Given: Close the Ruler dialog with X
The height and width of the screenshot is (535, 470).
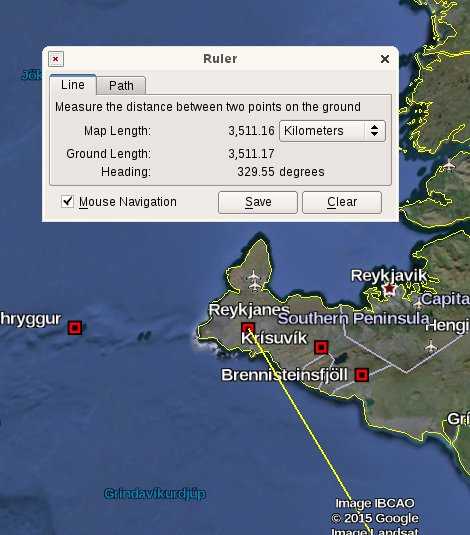Looking at the screenshot, I should pos(385,59).
